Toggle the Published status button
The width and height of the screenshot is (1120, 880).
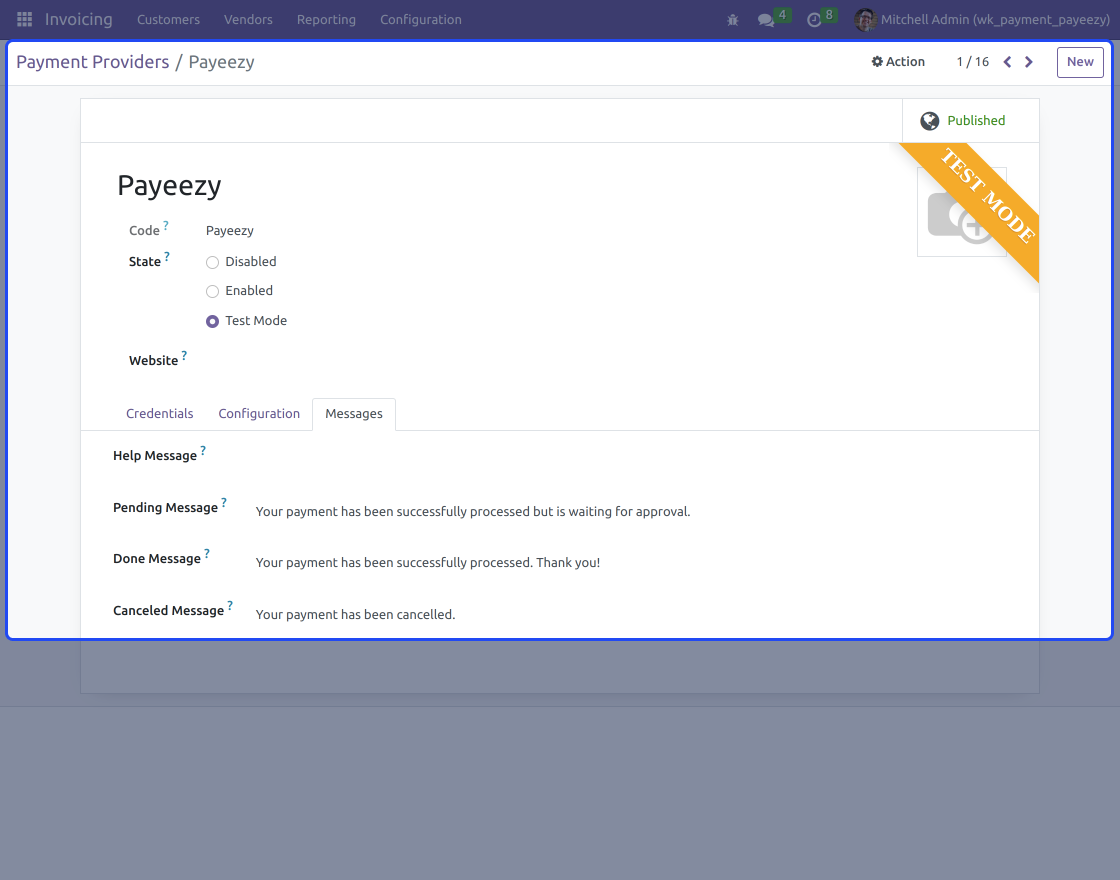(x=971, y=121)
